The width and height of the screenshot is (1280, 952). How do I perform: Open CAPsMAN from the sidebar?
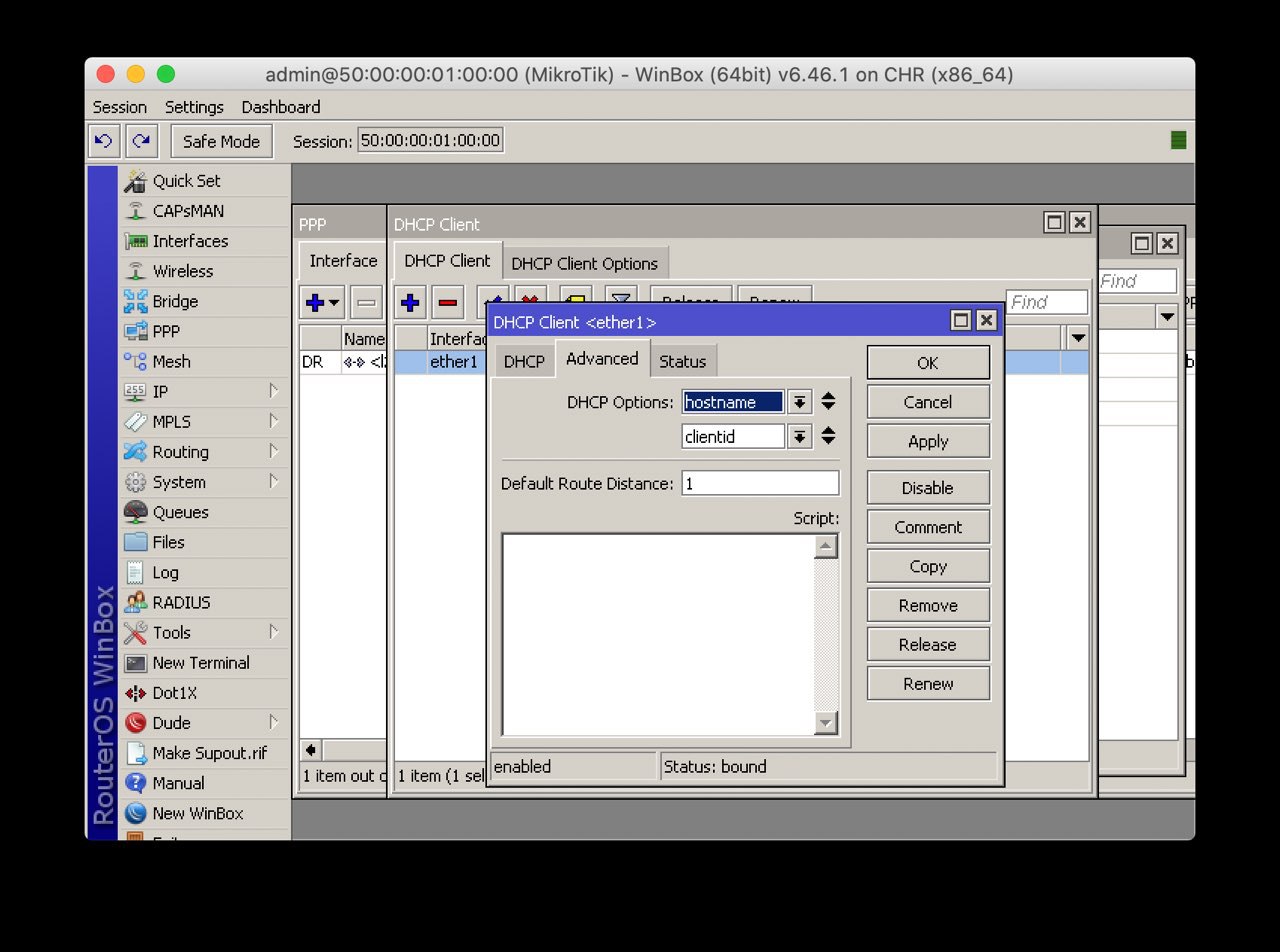click(188, 211)
